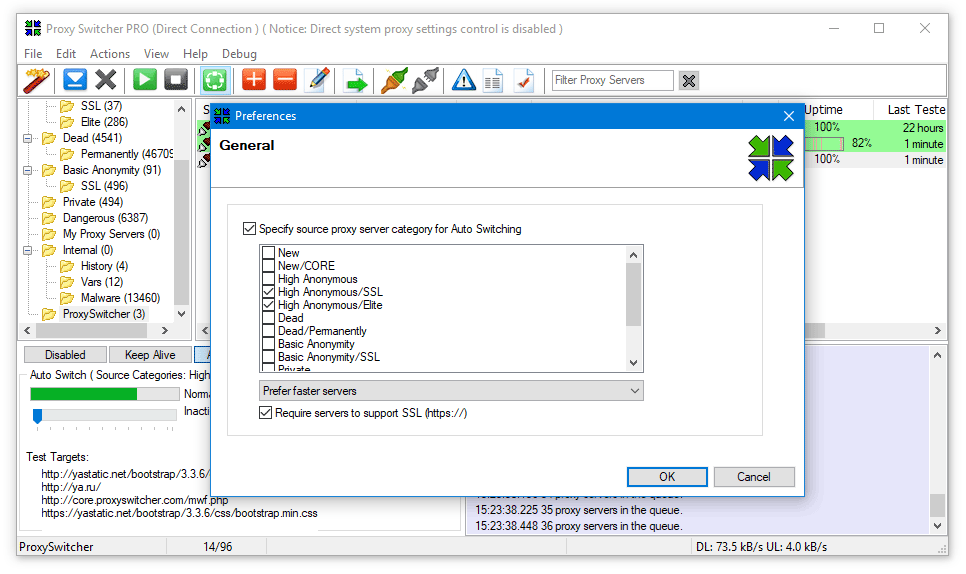The width and height of the screenshot is (966, 574).
Task: Click Cancel in Preferences dialog
Action: pos(754,477)
